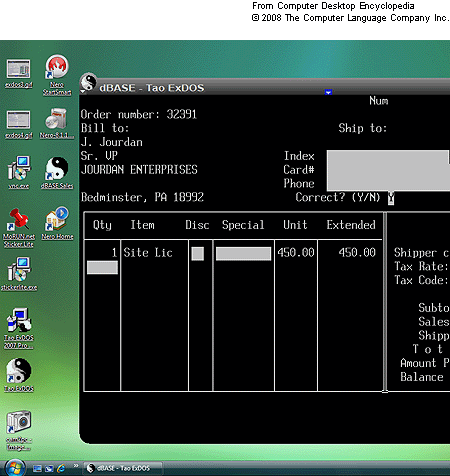Click the 'Tax Code:' label
450x476 pixels.
(421, 280)
